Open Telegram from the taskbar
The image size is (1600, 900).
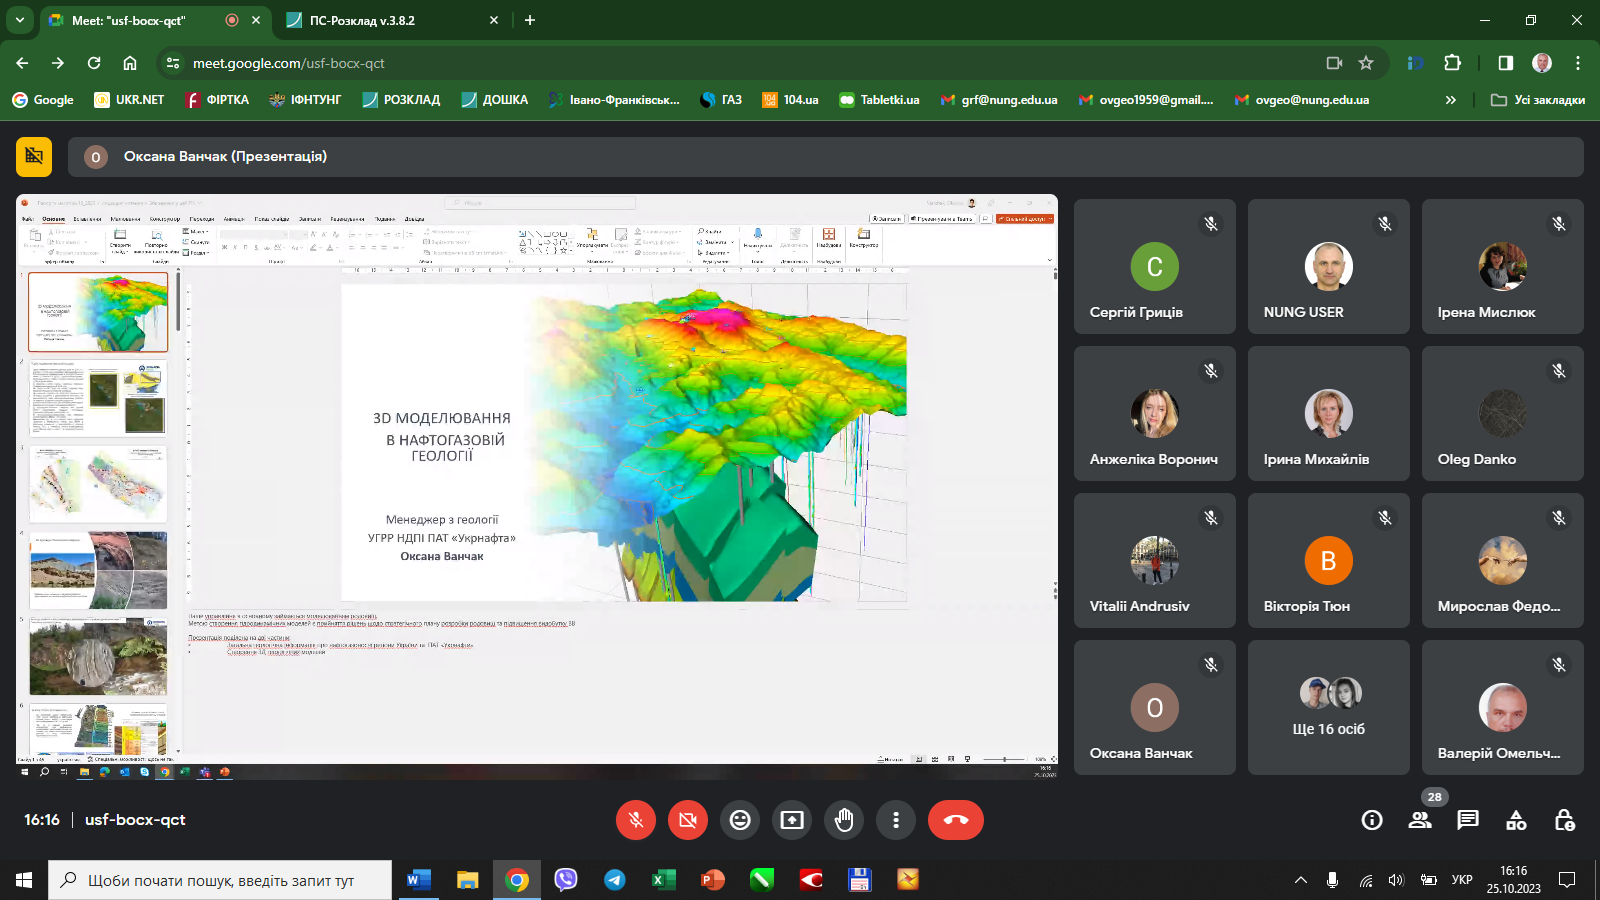tap(614, 880)
